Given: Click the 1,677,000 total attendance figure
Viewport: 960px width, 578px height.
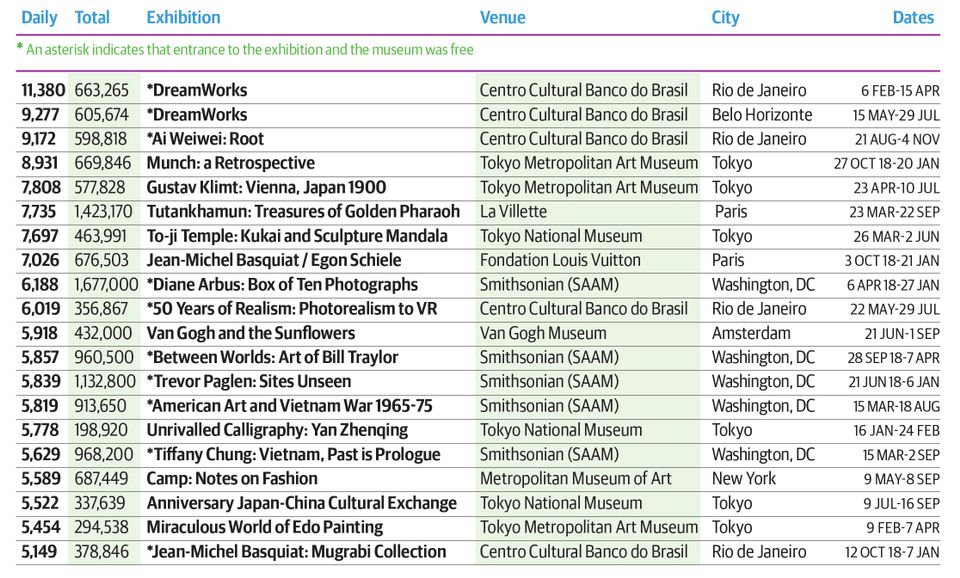Looking at the screenshot, I should (x=106, y=285).
